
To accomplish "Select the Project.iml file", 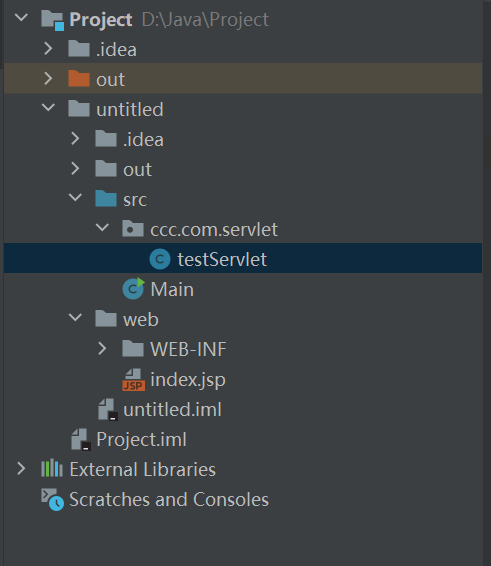I will pyautogui.click(x=141, y=440).
